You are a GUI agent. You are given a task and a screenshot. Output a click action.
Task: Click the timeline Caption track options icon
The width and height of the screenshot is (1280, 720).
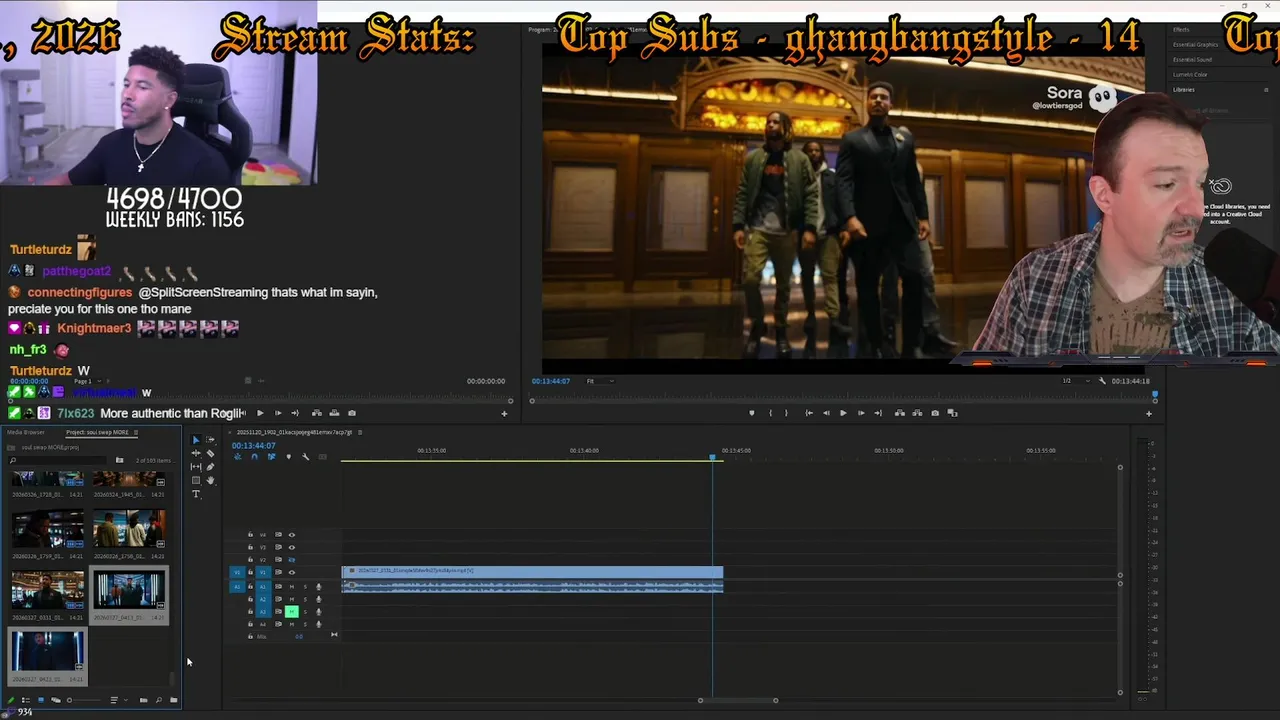[x=323, y=457]
